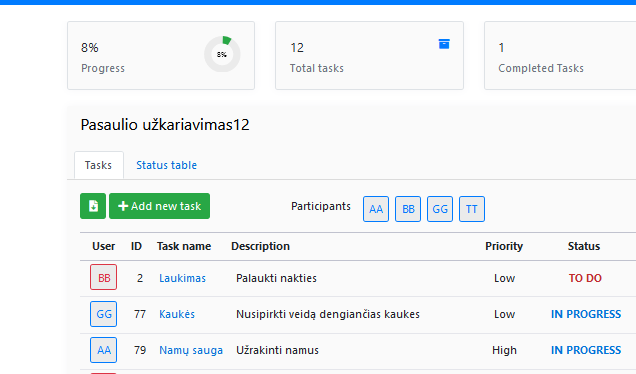Viewport: 636px width, 374px height.
Task: Click the ID 79 cell
Action: tap(140, 350)
